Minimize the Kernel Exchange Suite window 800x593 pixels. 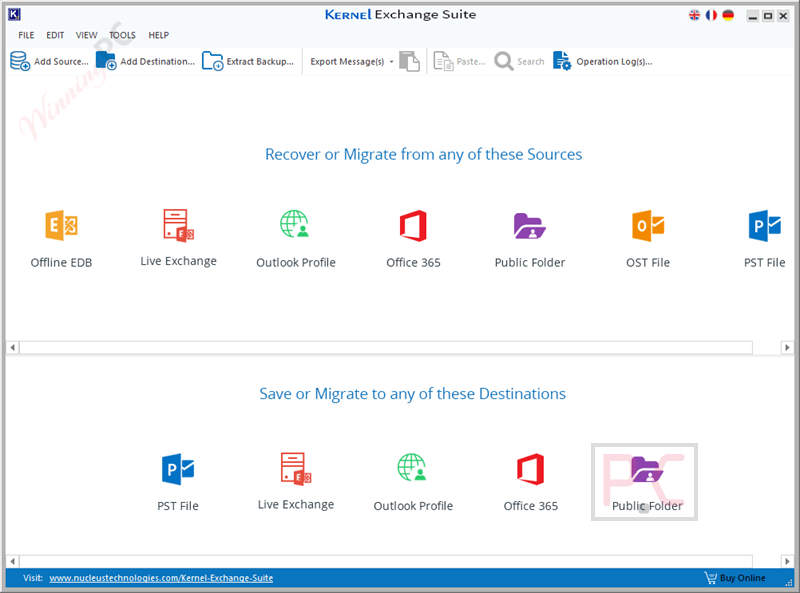pos(753,16)
